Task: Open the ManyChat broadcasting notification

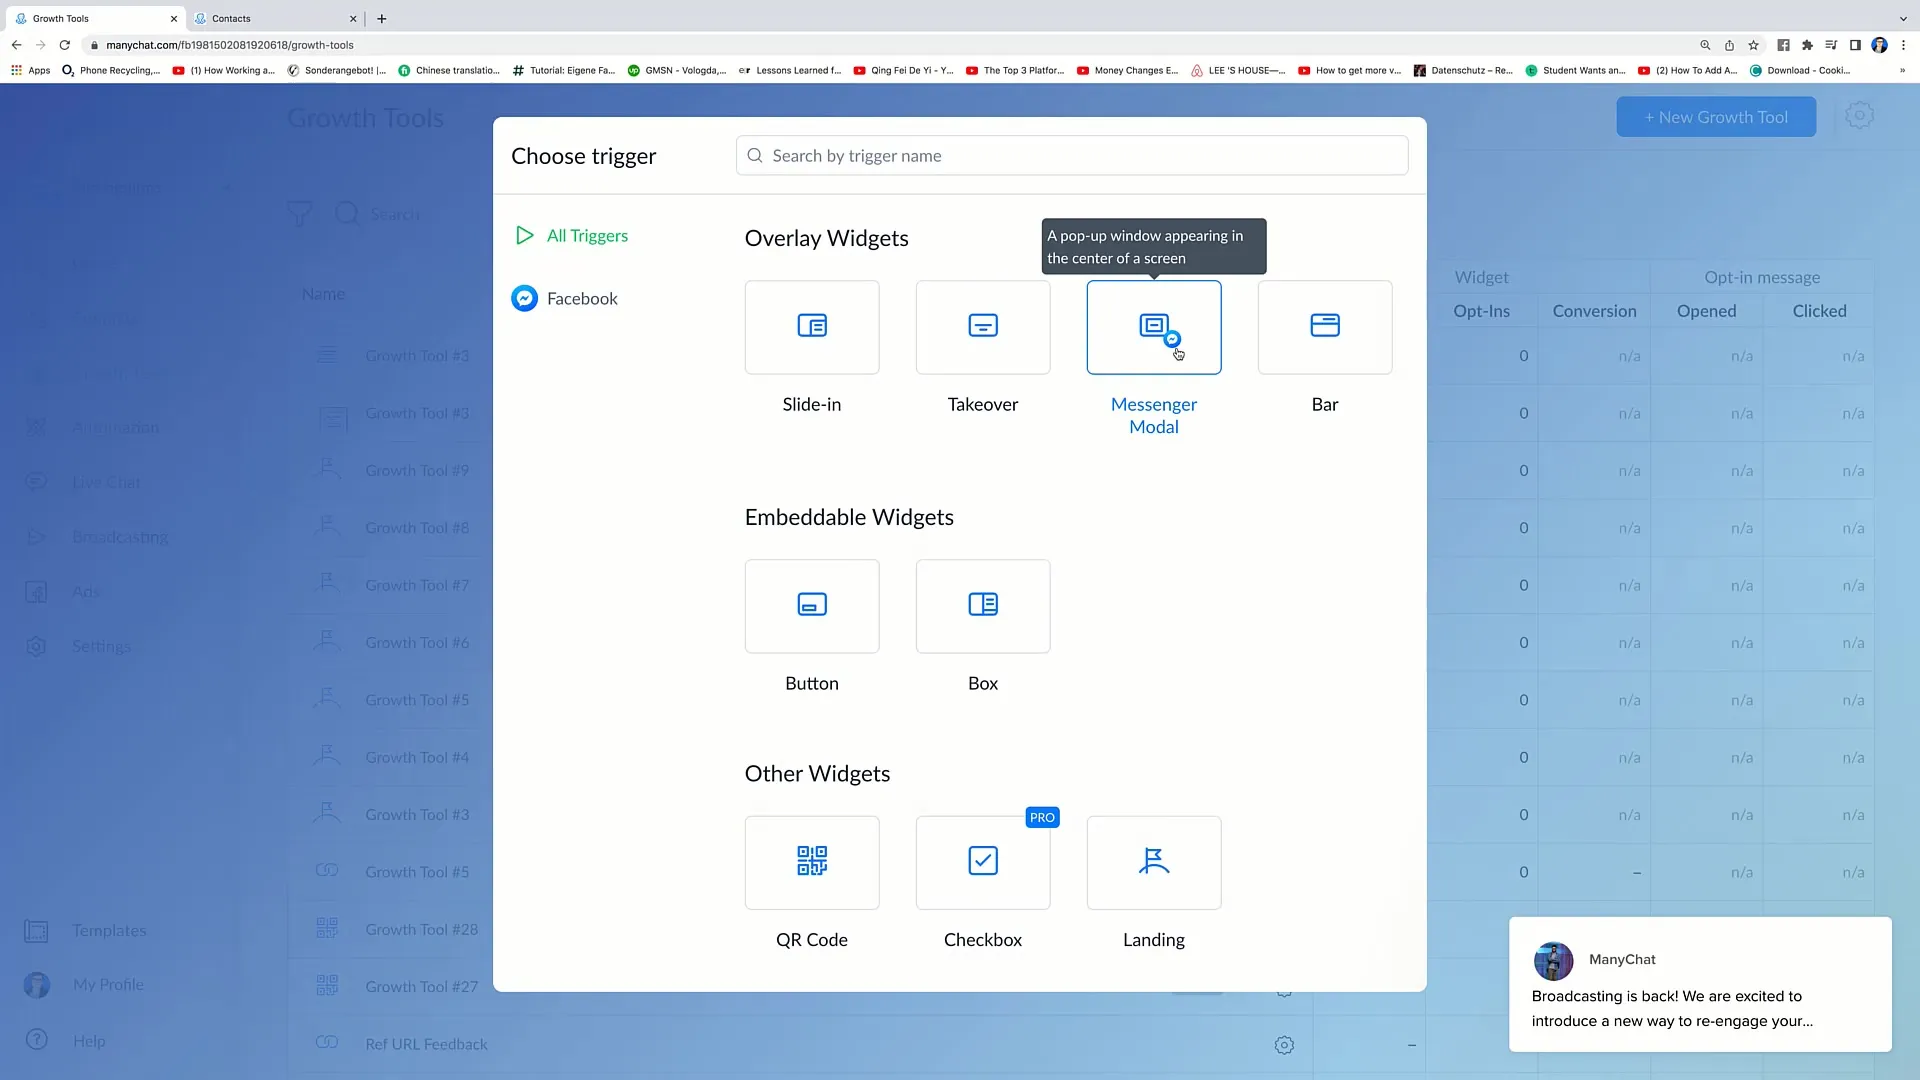Action: (x=1700, y=984)
